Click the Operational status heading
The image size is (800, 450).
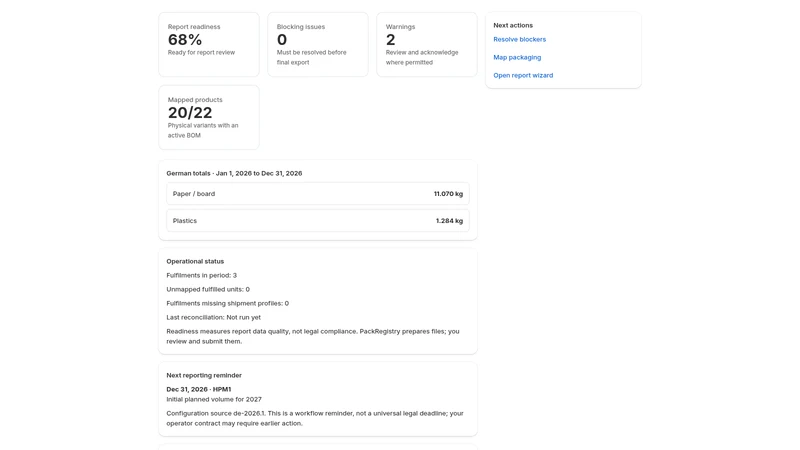195,261
